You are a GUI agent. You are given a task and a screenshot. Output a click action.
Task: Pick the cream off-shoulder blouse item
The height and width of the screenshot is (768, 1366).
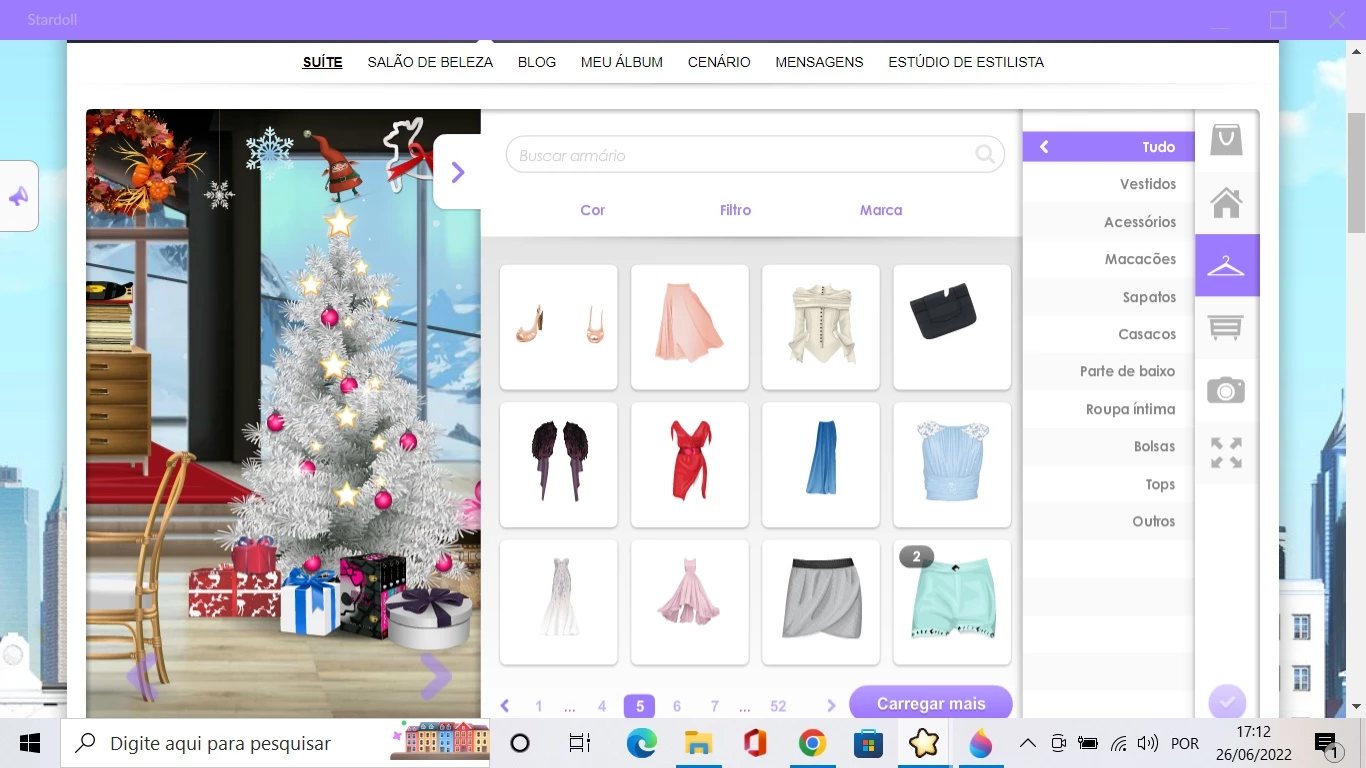[821, 327]
